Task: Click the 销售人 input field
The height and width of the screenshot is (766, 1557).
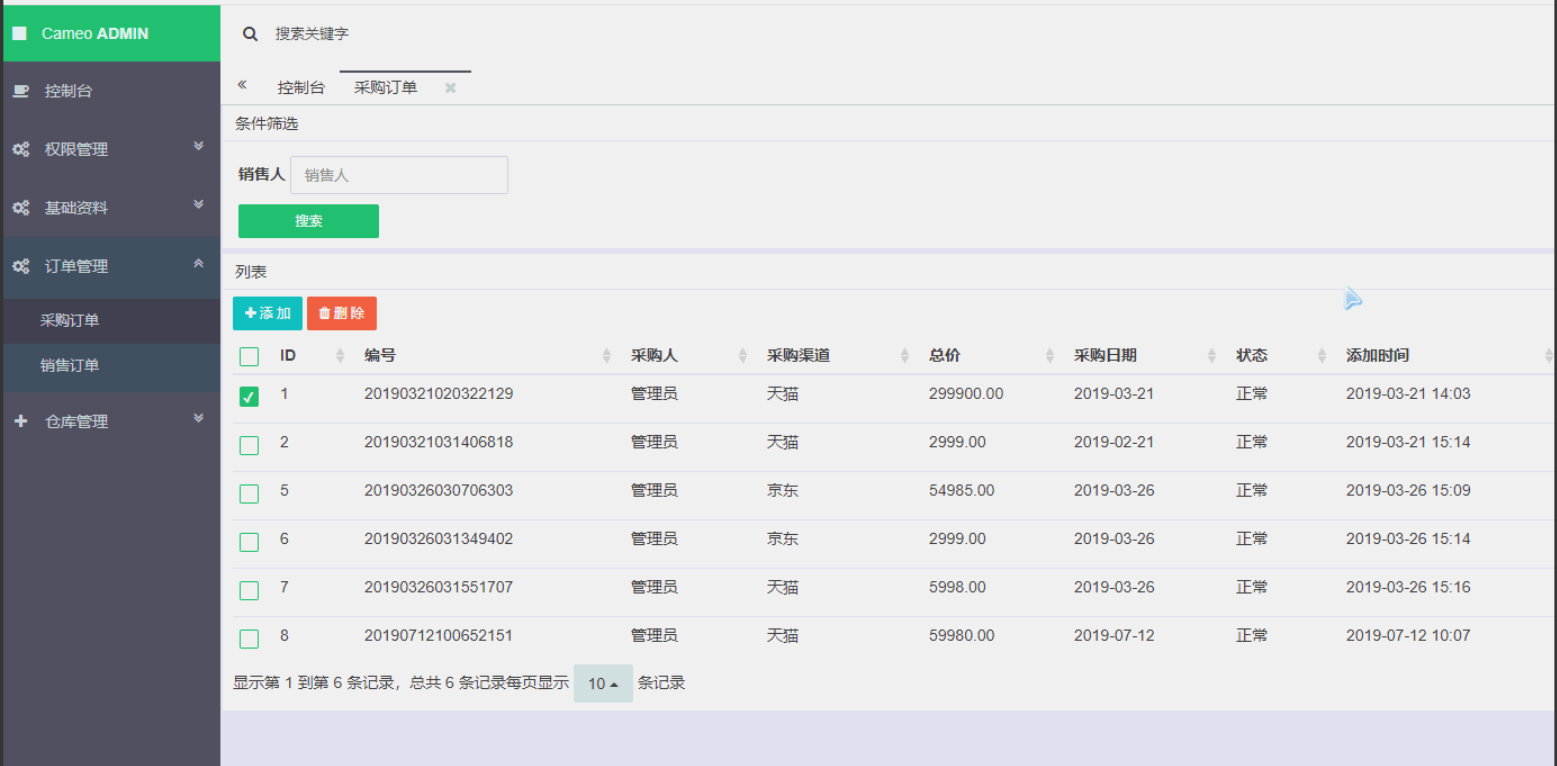Action: (399, 175)
